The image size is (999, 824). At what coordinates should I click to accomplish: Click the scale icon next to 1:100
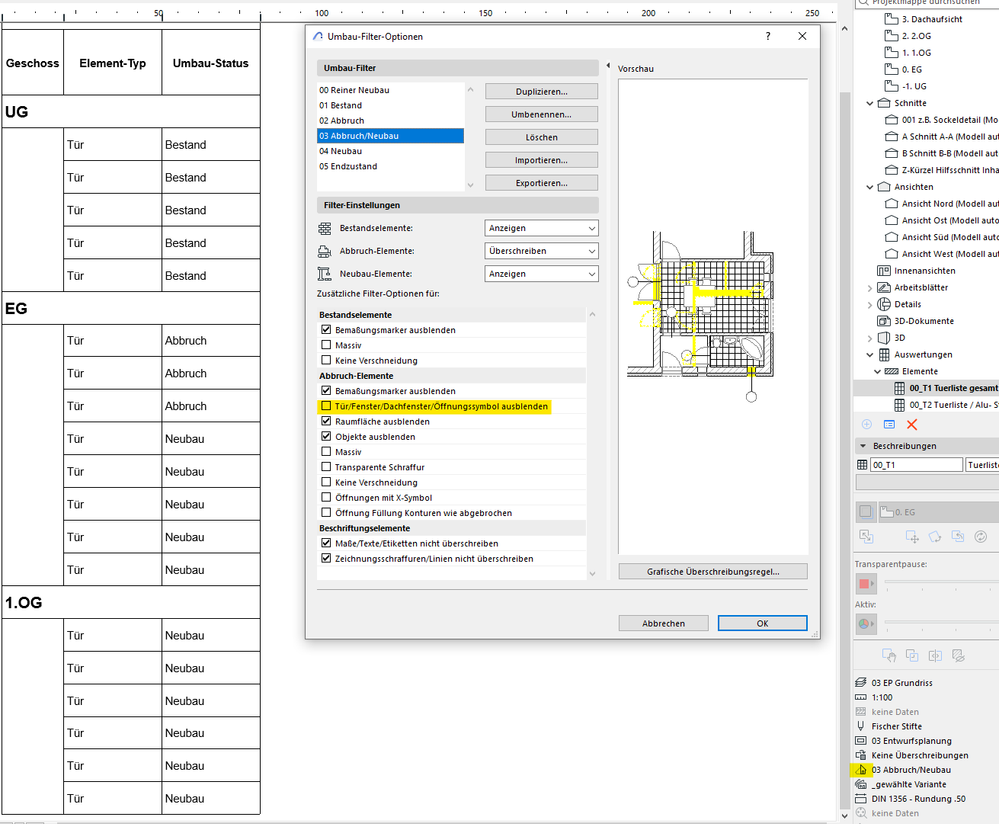pos(862,697)
